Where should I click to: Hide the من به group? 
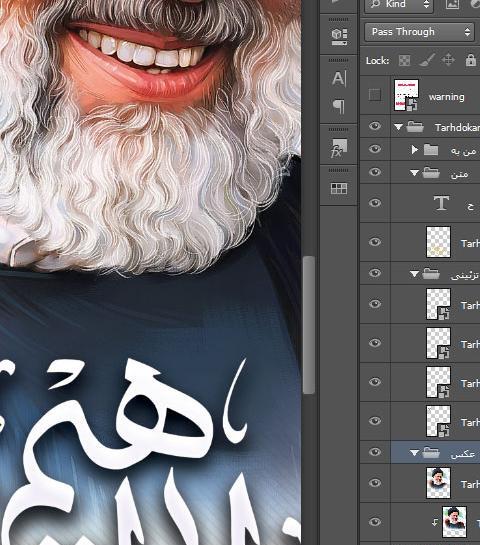point(375,149)
